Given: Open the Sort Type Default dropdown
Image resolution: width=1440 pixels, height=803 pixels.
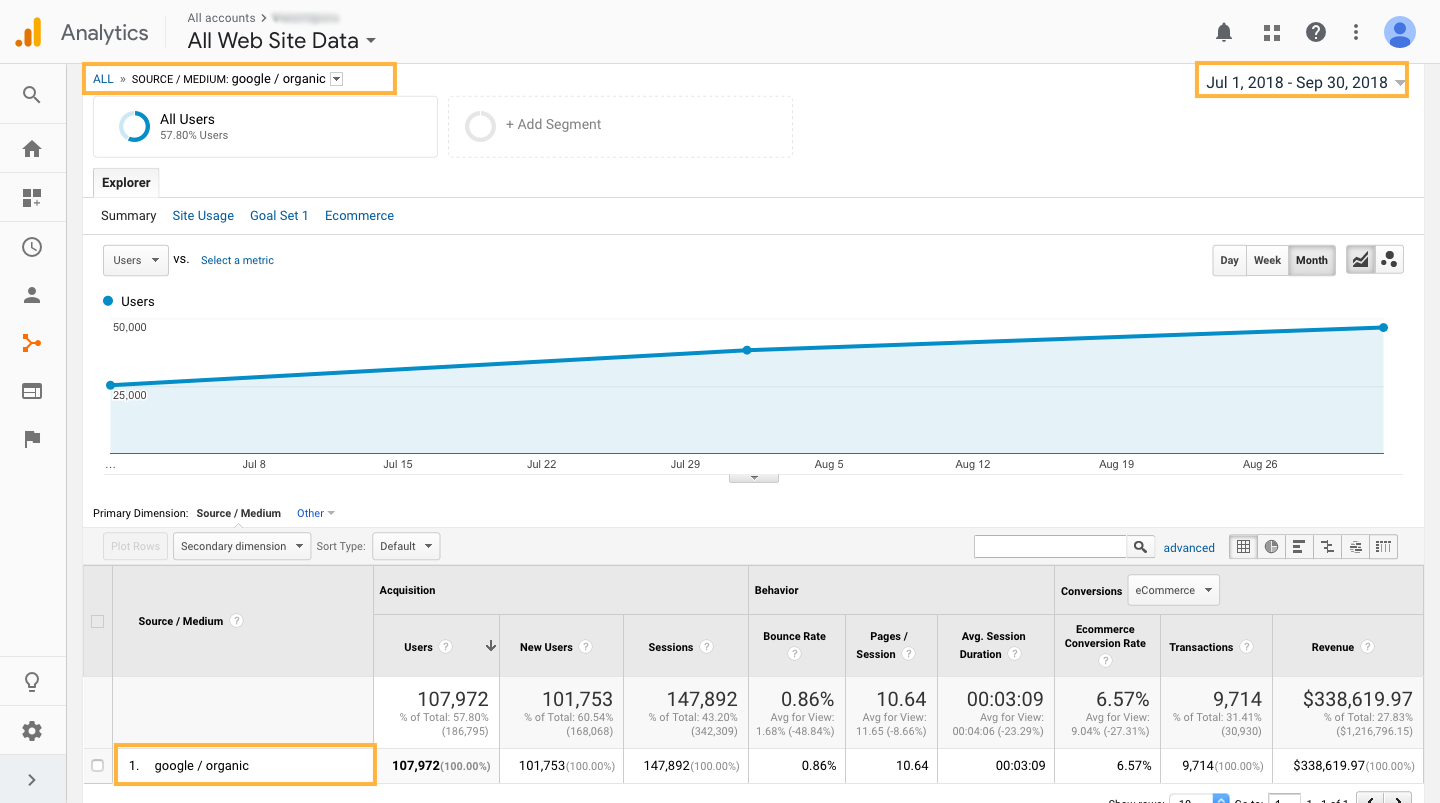Looking at the screenshot, I should (406, 546).
